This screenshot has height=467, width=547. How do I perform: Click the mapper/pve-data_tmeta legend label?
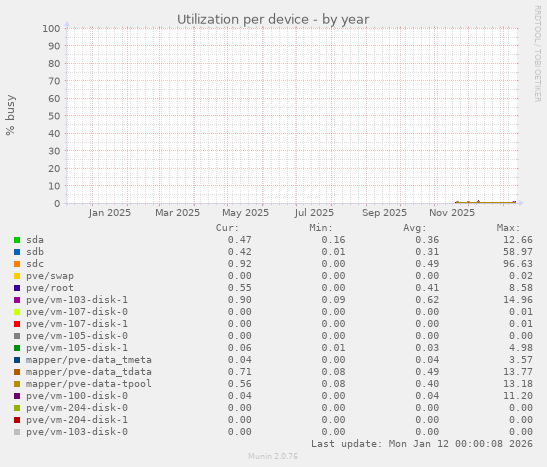89,360
